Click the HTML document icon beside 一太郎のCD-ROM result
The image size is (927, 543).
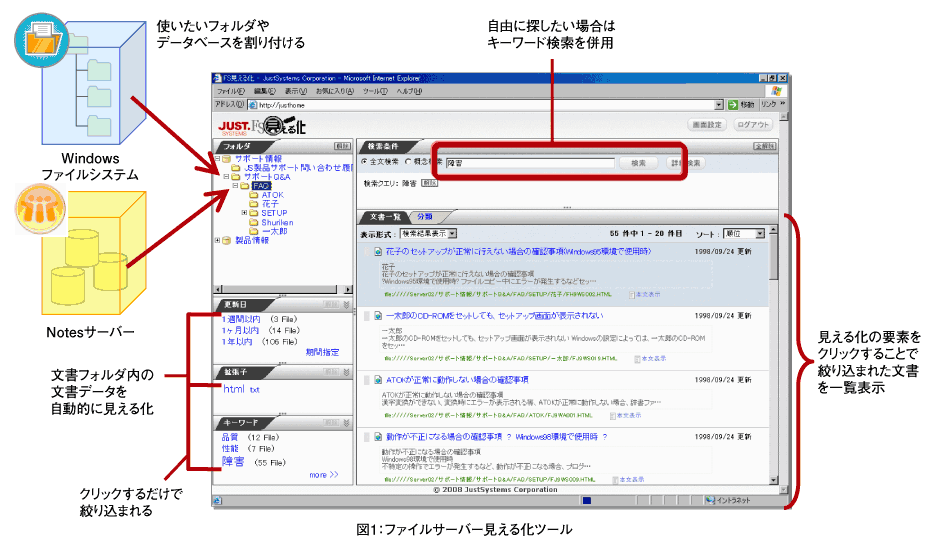click(x=377, y=316)
